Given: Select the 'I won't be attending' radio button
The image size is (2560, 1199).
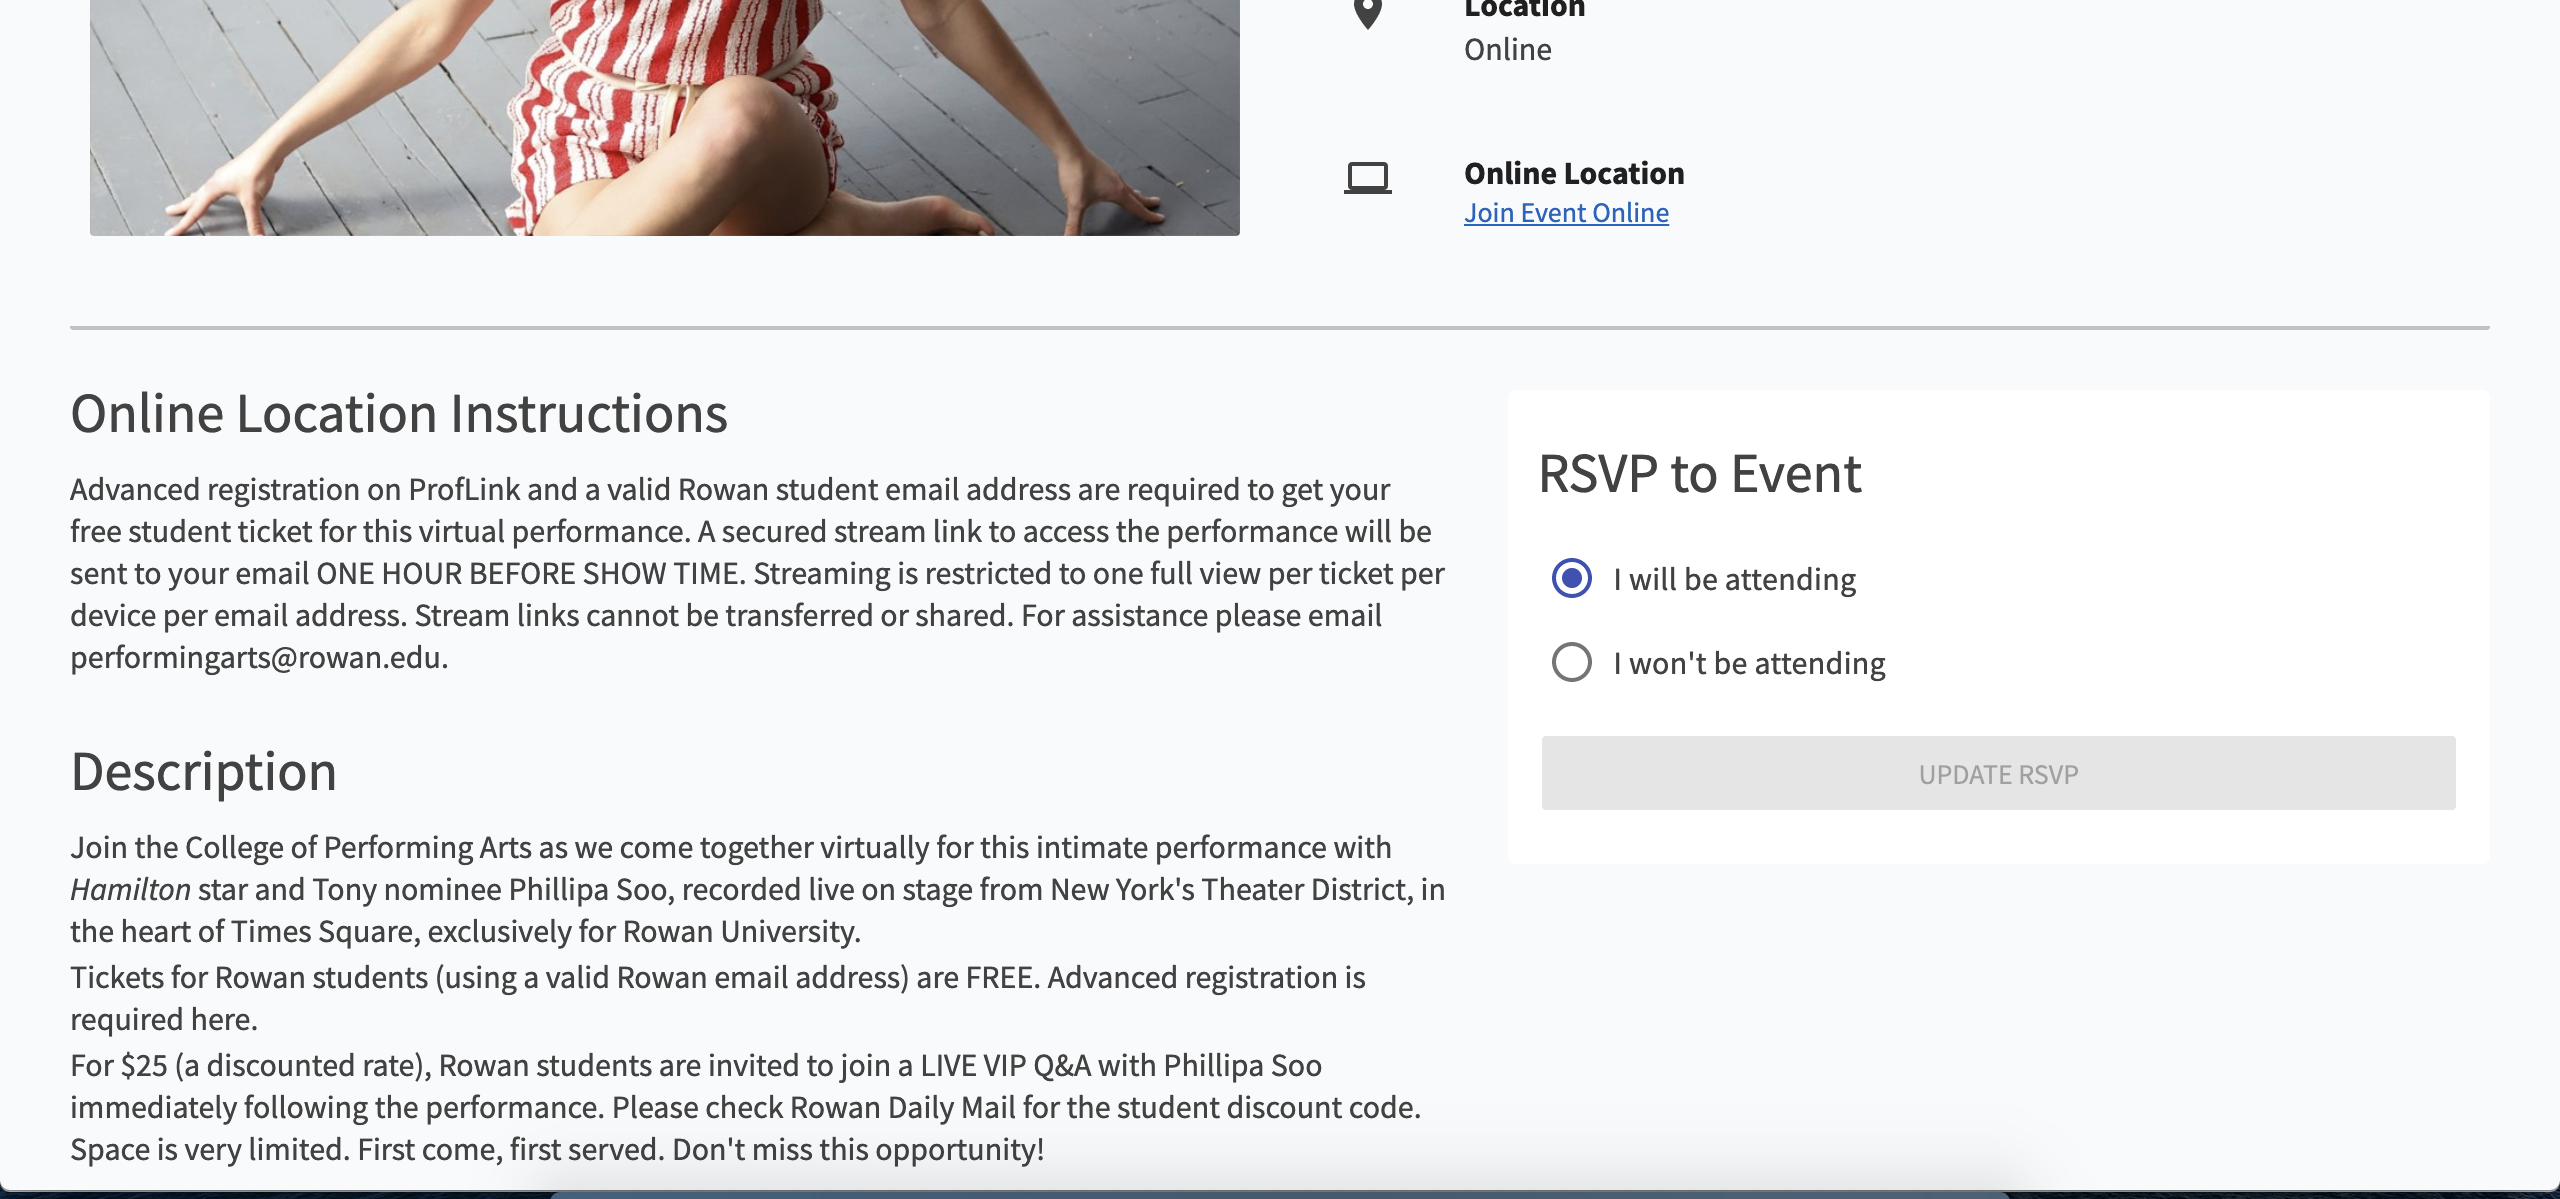Looking at the screenshot, I should click(1571, 662).
